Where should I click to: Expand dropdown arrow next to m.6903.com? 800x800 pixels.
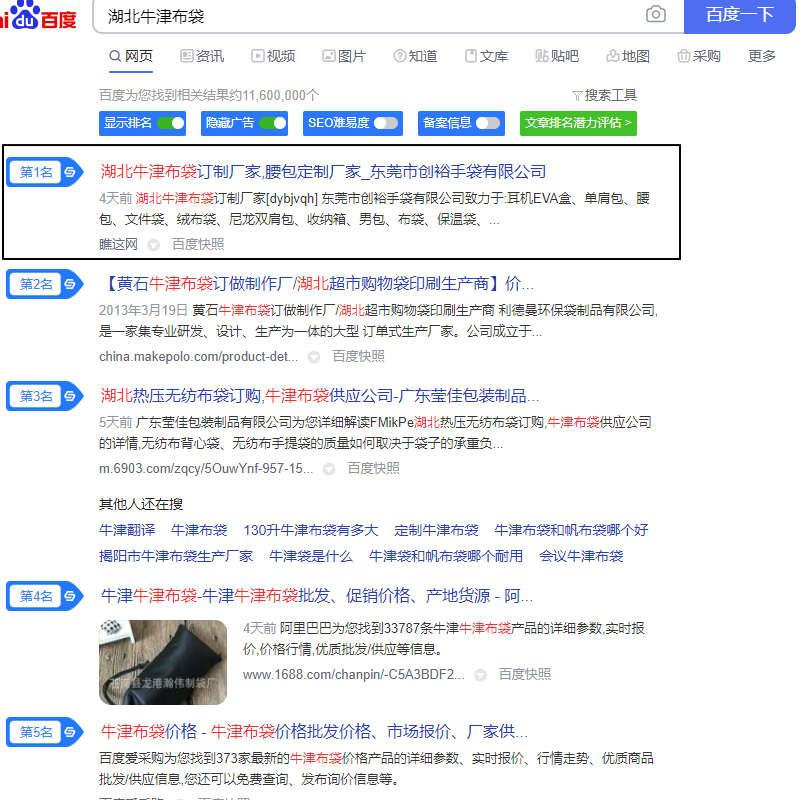(x=330, y=469)
